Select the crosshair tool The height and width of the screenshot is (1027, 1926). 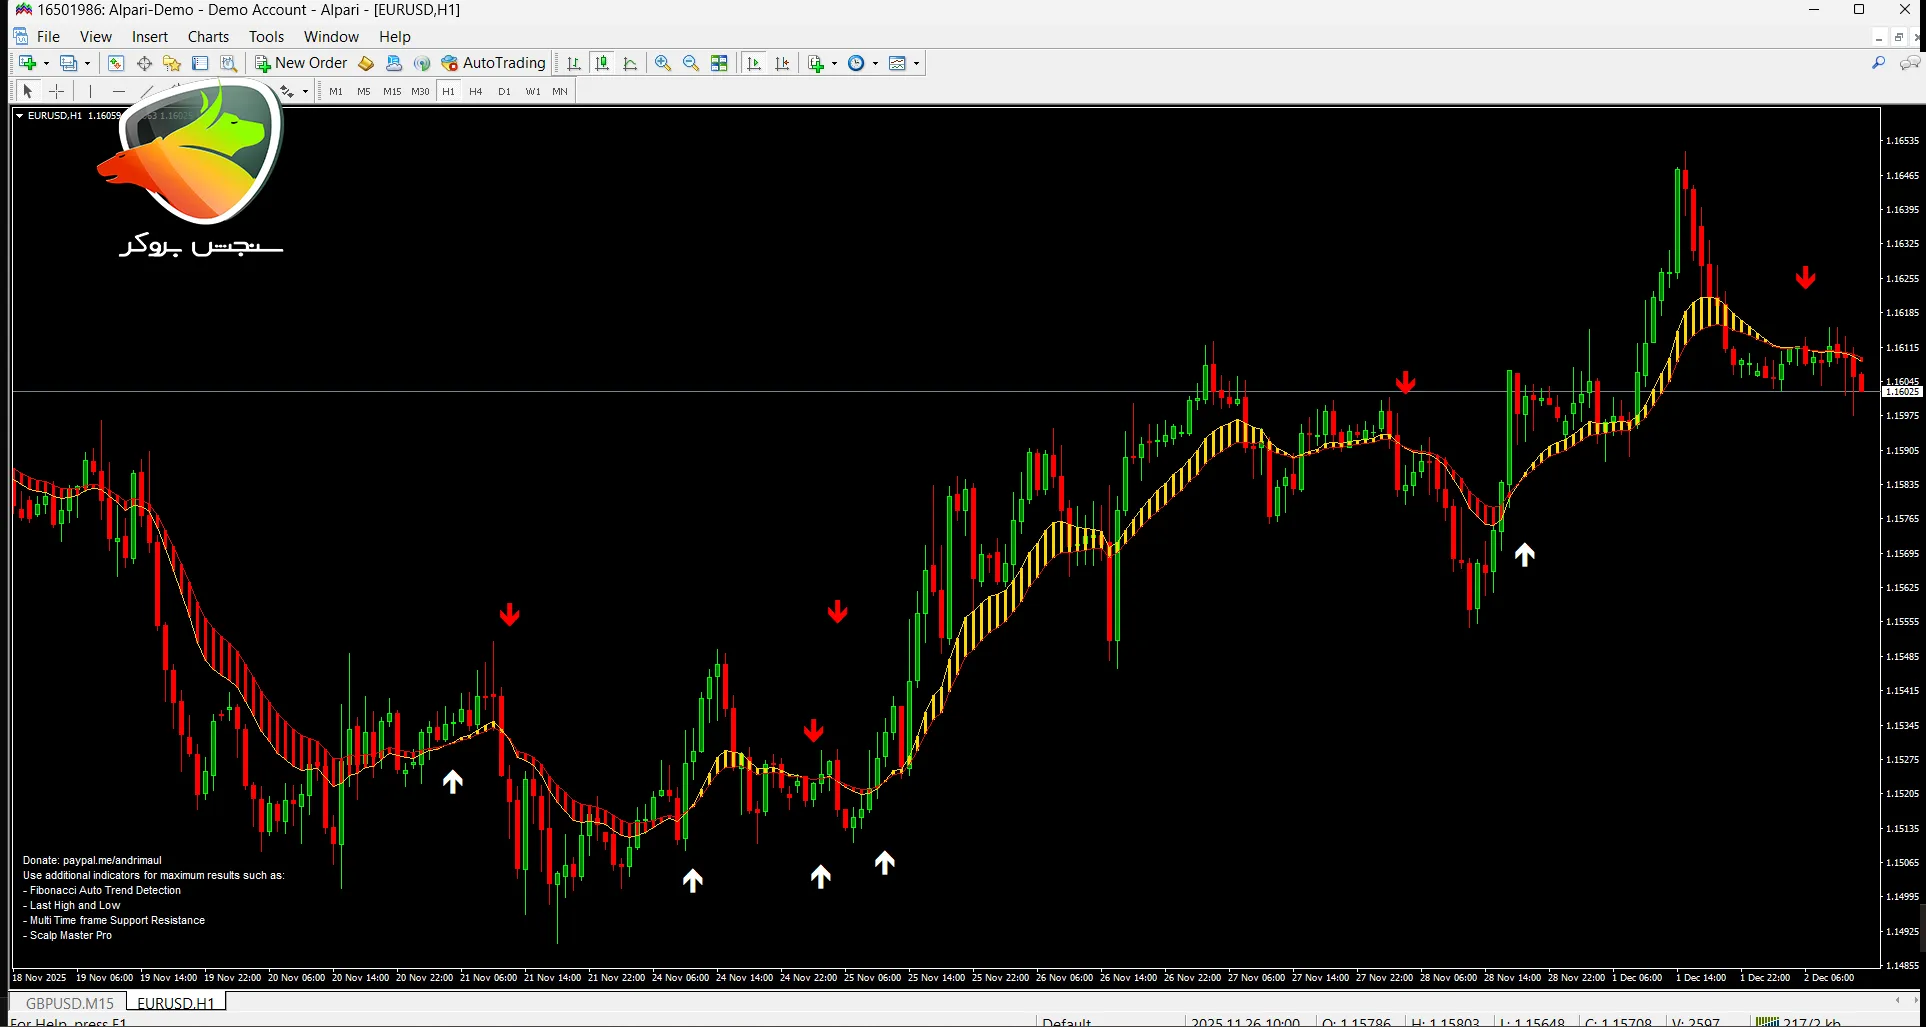57,91
